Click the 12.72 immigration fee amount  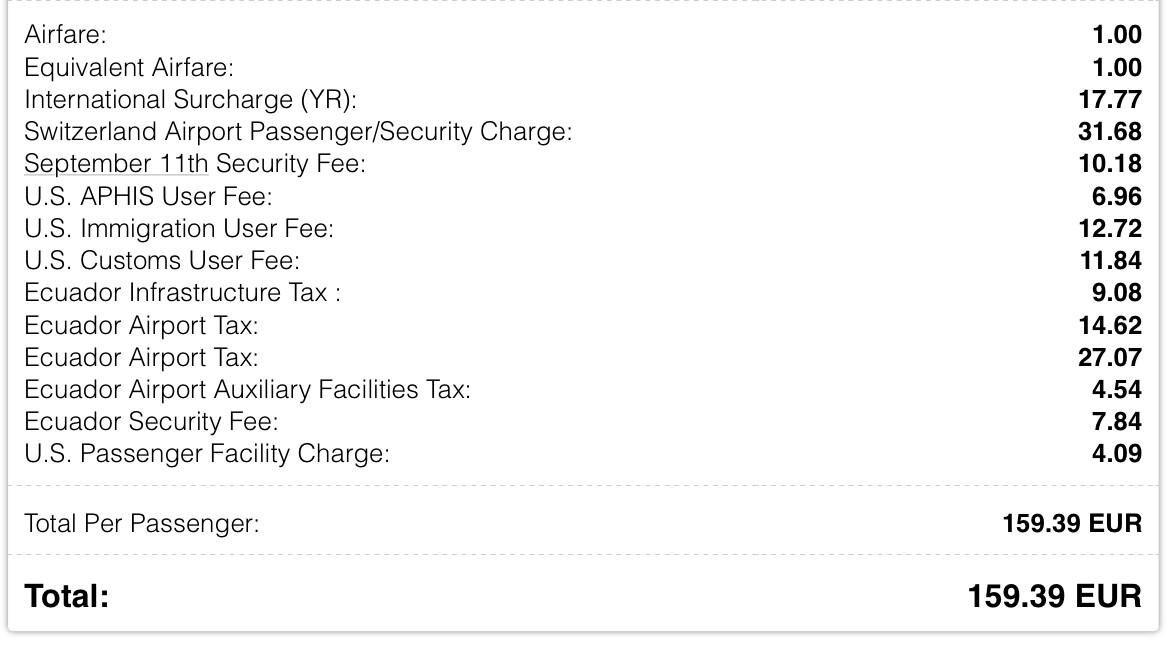point(1116,228)
